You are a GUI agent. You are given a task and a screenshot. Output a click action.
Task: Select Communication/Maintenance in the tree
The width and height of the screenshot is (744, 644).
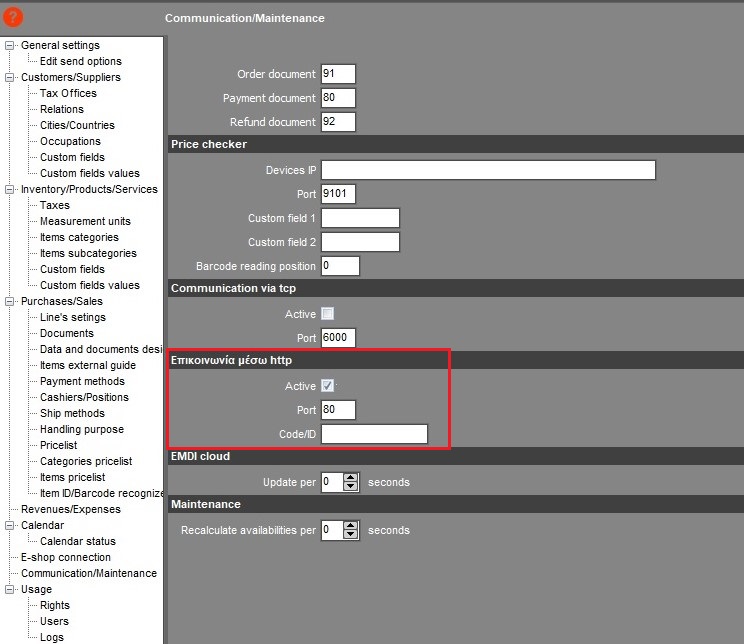89,573
